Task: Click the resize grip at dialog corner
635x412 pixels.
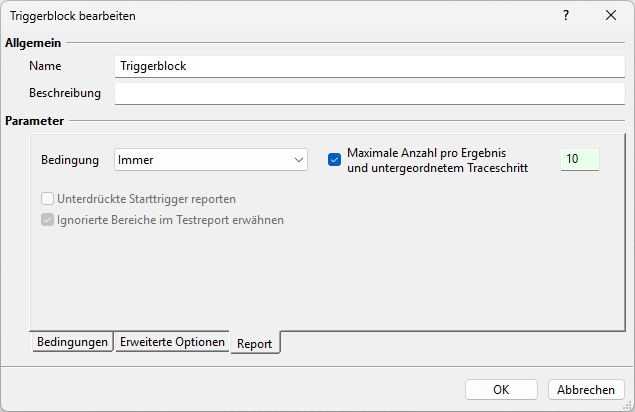Action: point(627,405)
